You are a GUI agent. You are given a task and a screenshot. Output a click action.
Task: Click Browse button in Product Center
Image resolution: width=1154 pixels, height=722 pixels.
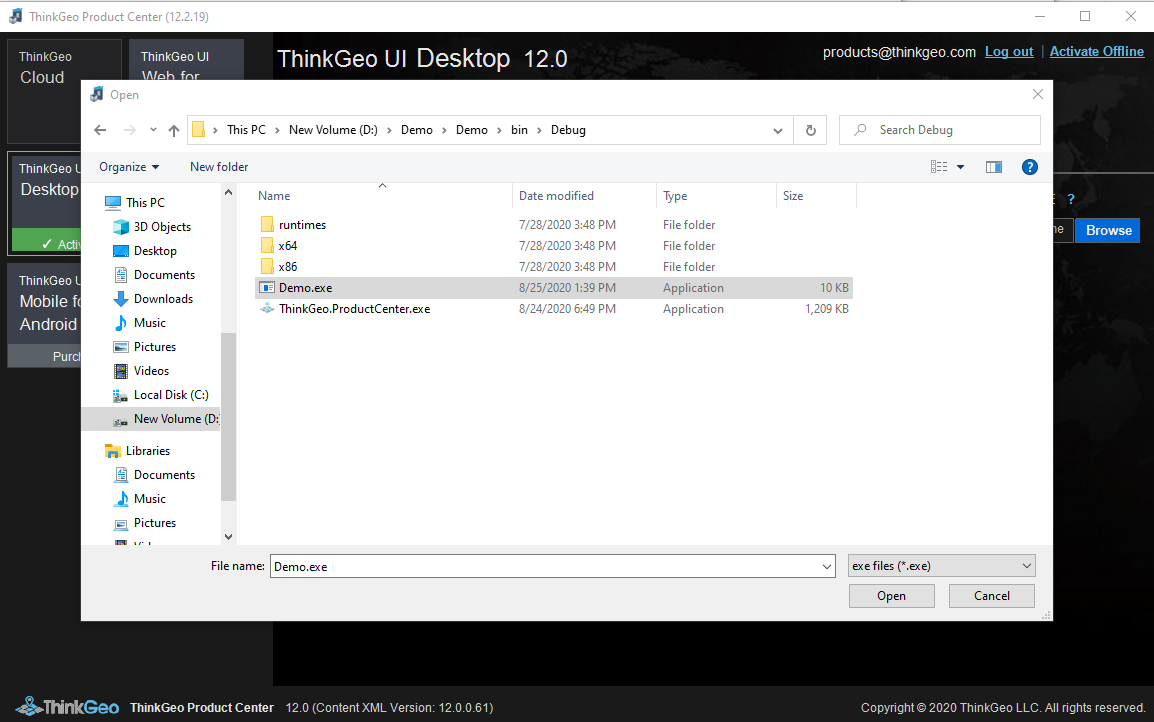pyautogui.click(x=1108, y=230)
